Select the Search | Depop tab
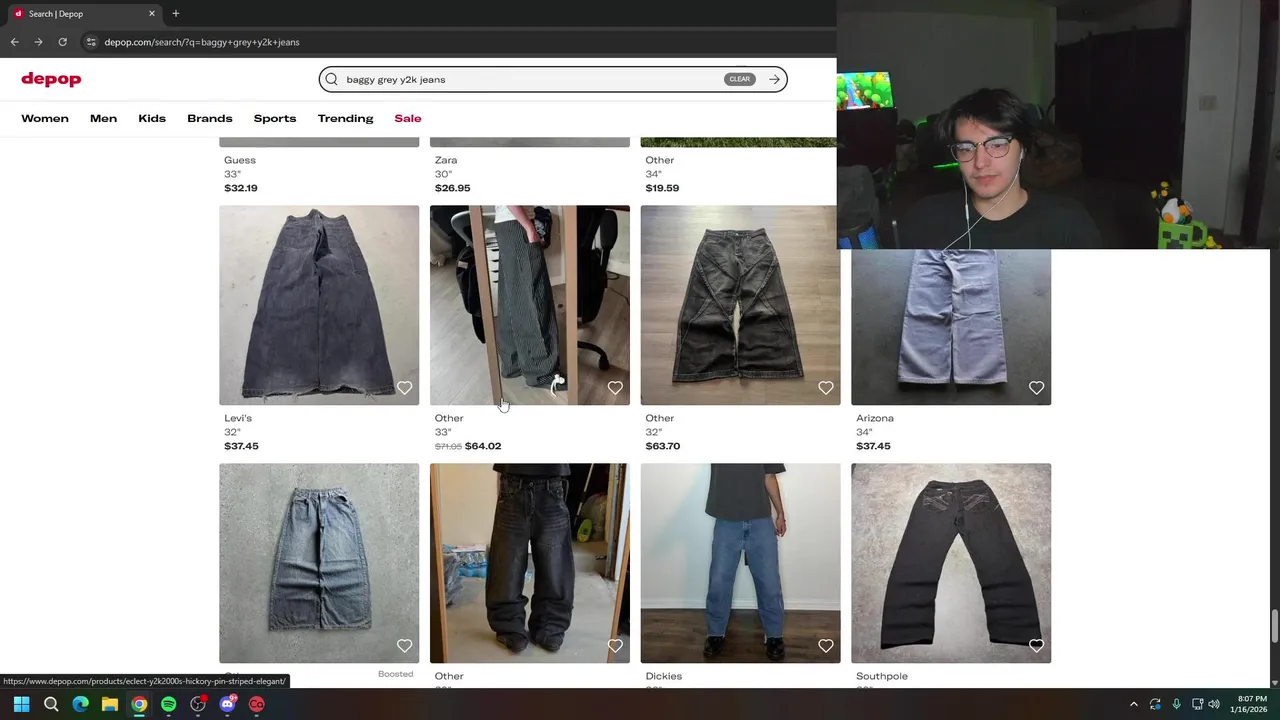 click(85, 13)
